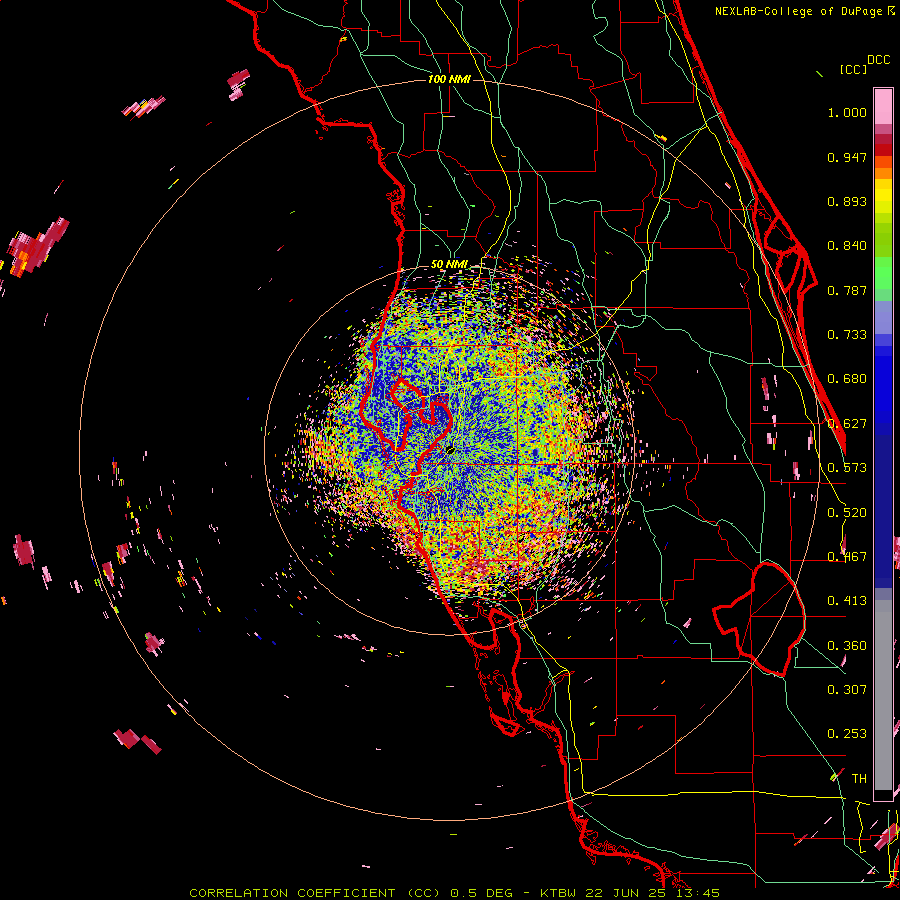Click the 0.733 color scale value
The image size is (900, 900).
847,335
